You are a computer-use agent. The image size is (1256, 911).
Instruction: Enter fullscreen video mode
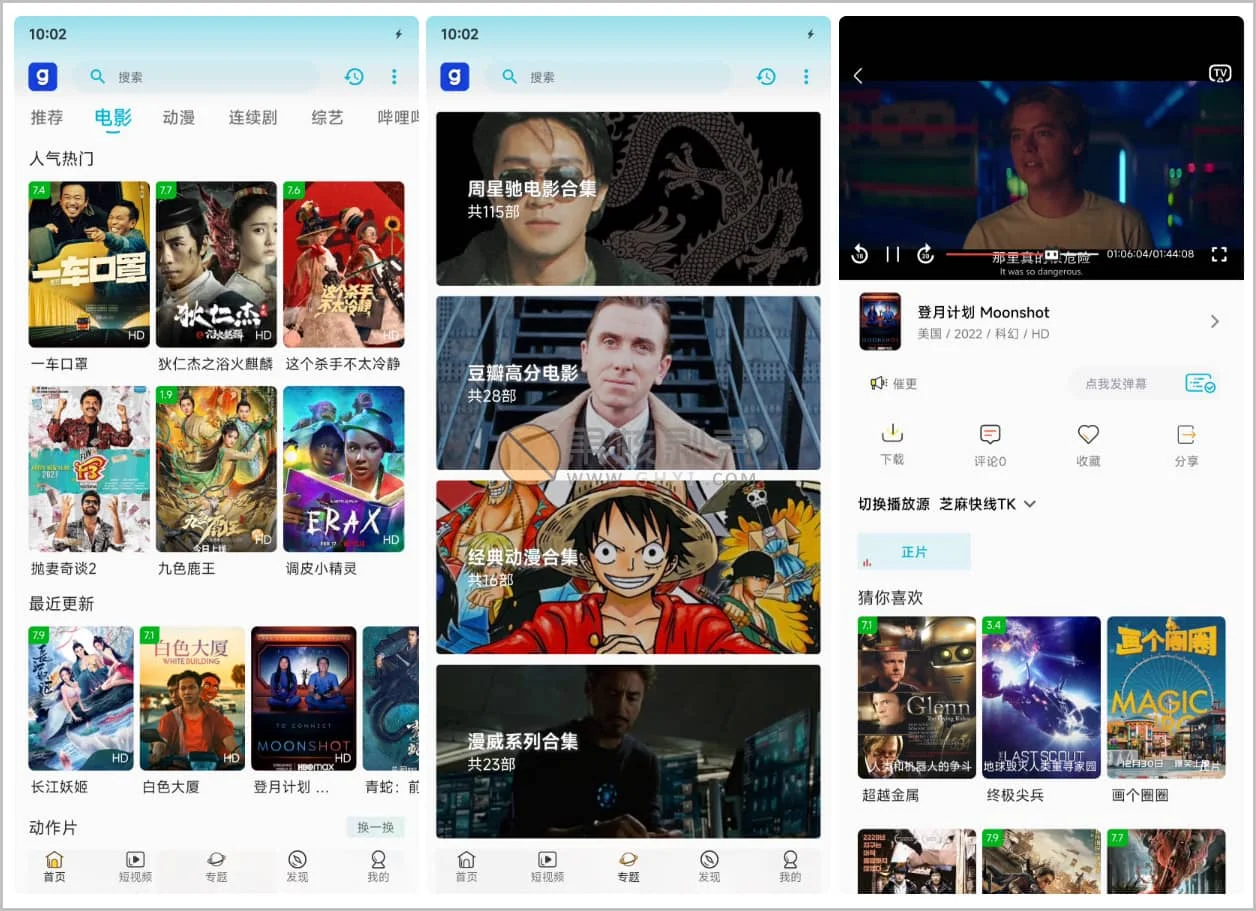[x=1219, y=254]
